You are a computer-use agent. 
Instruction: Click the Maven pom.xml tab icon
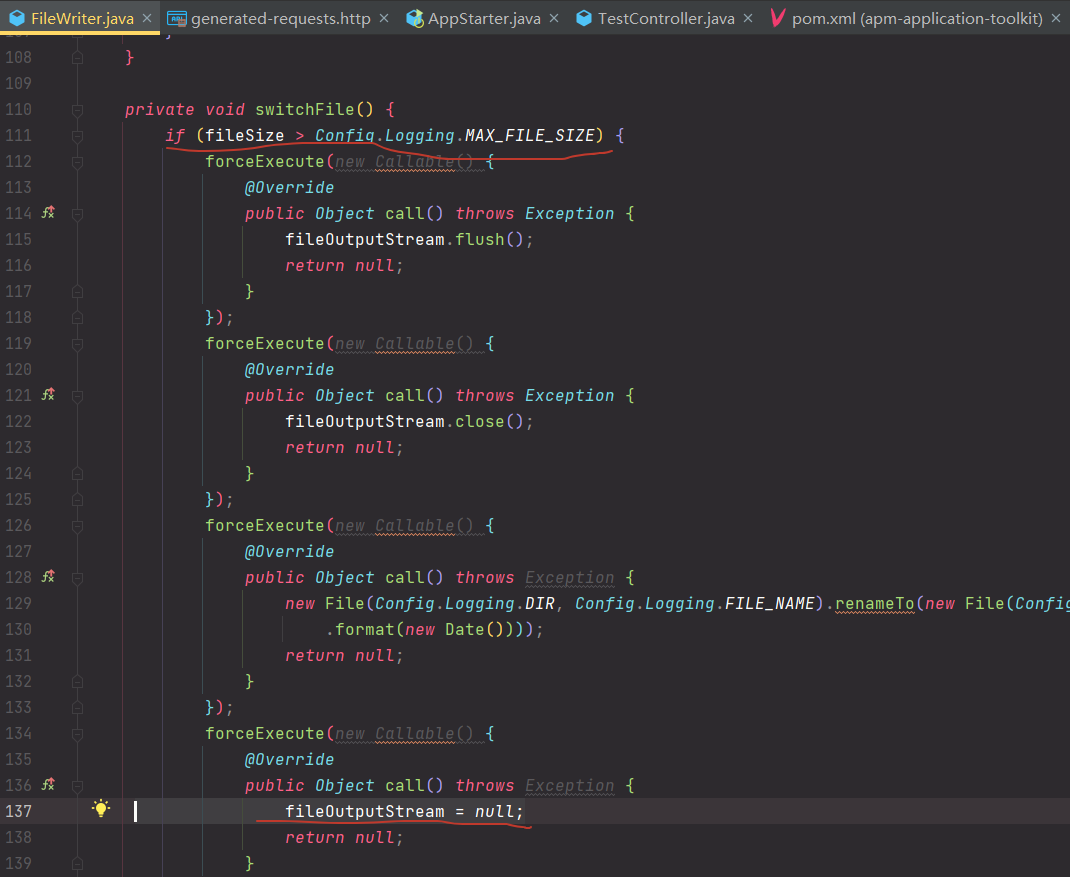coord(777,18)
